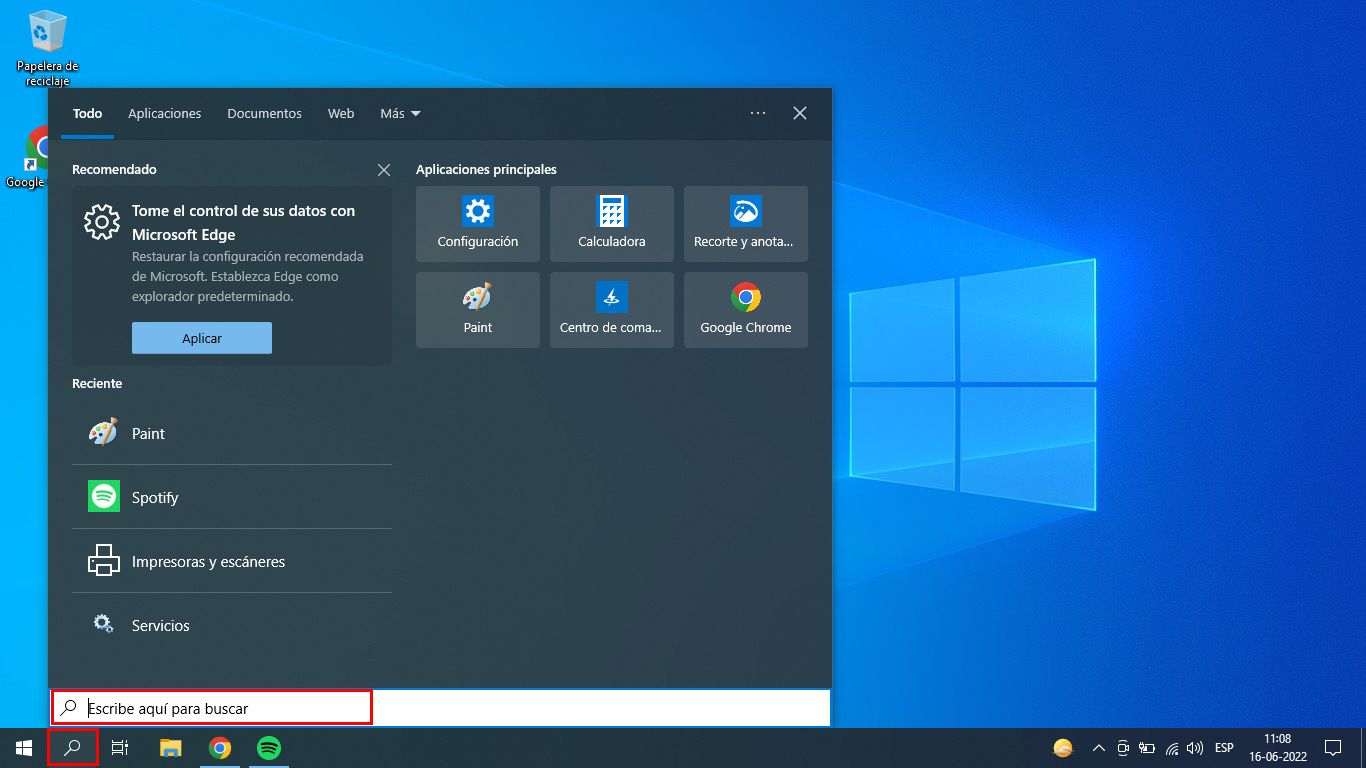Open File Explorer in taskbar
Screen dimensions: 1366x768
pos(171,748)
